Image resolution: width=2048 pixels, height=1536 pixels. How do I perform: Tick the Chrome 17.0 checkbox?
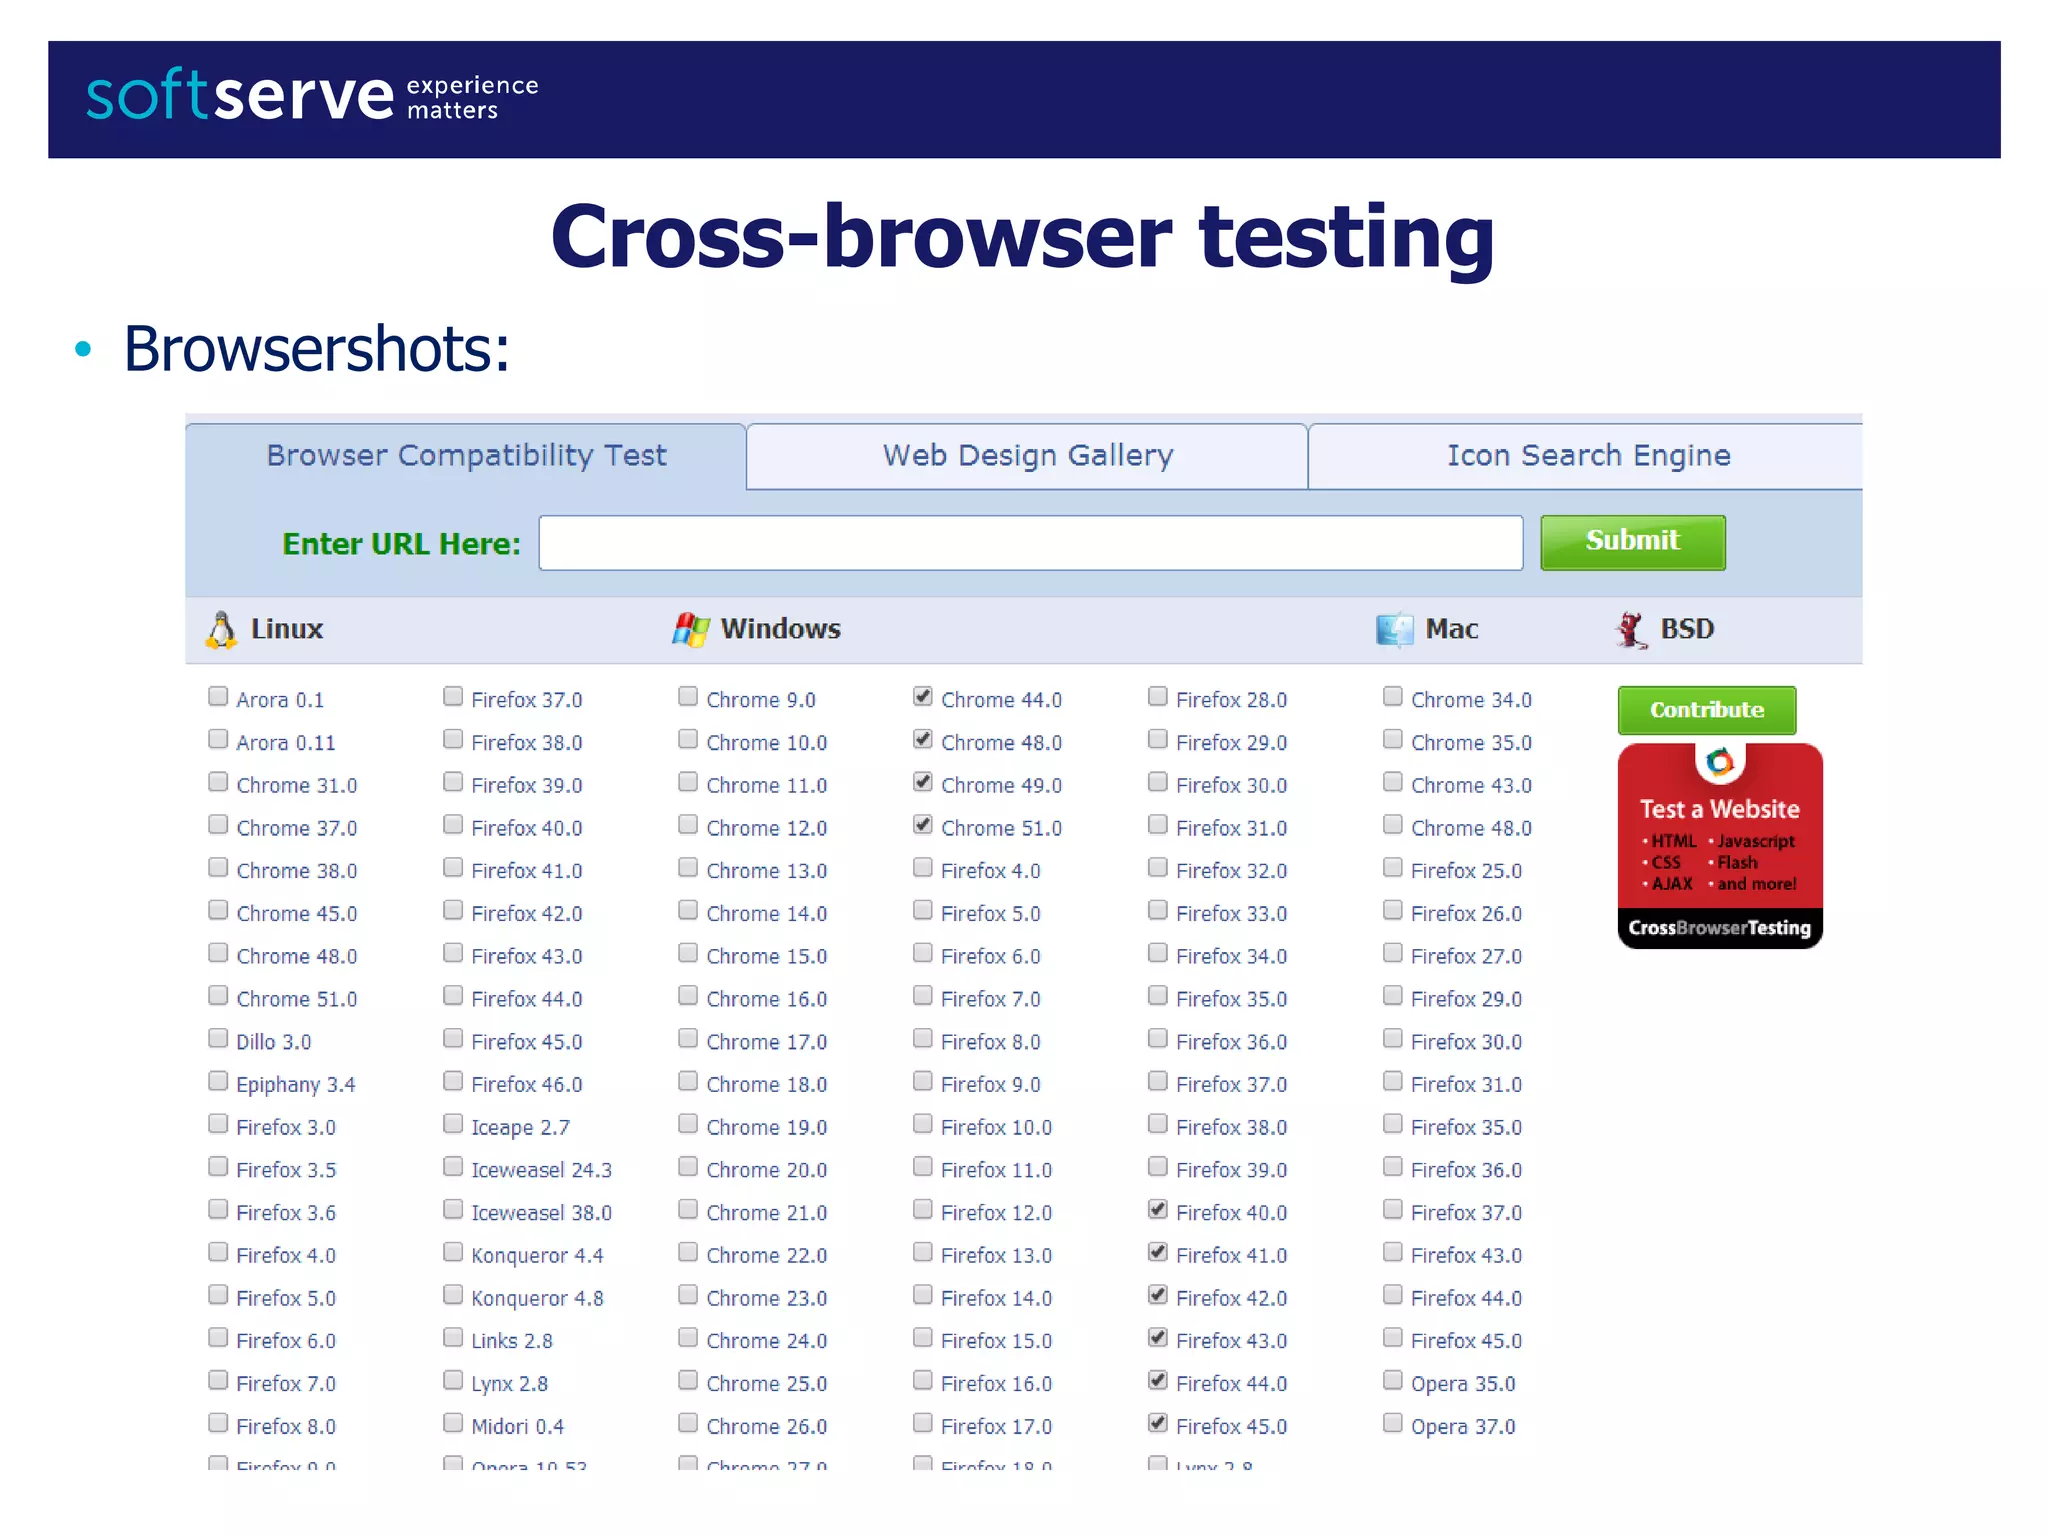click(688, 1038)
